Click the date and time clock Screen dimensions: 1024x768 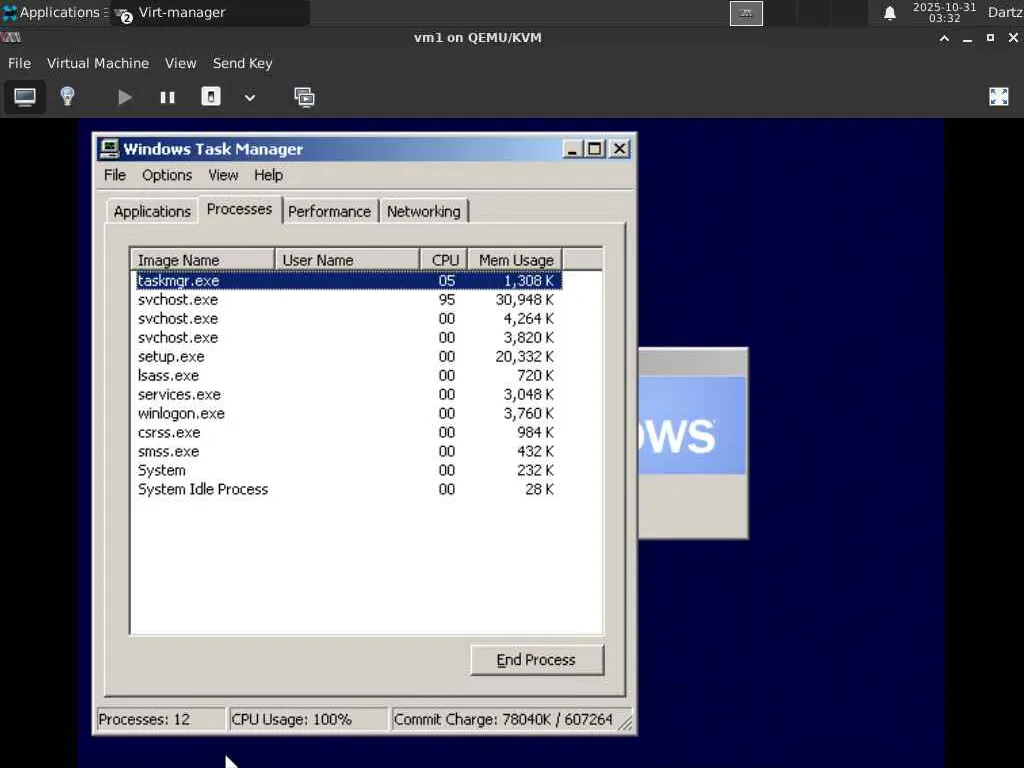[x=944, y=12]
